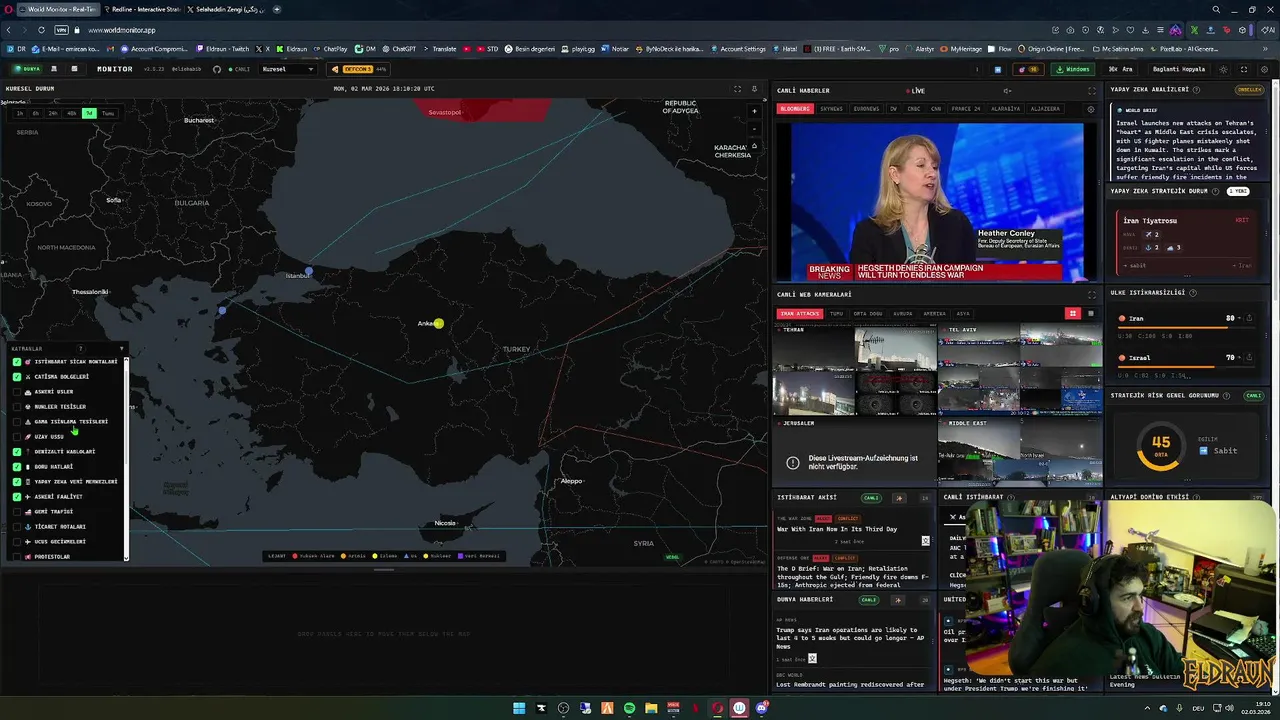This screenshot has height=720, width=1280.
Task: Enable Uzay Üssü layer checkbox
Action: click(x=17, y=437)
